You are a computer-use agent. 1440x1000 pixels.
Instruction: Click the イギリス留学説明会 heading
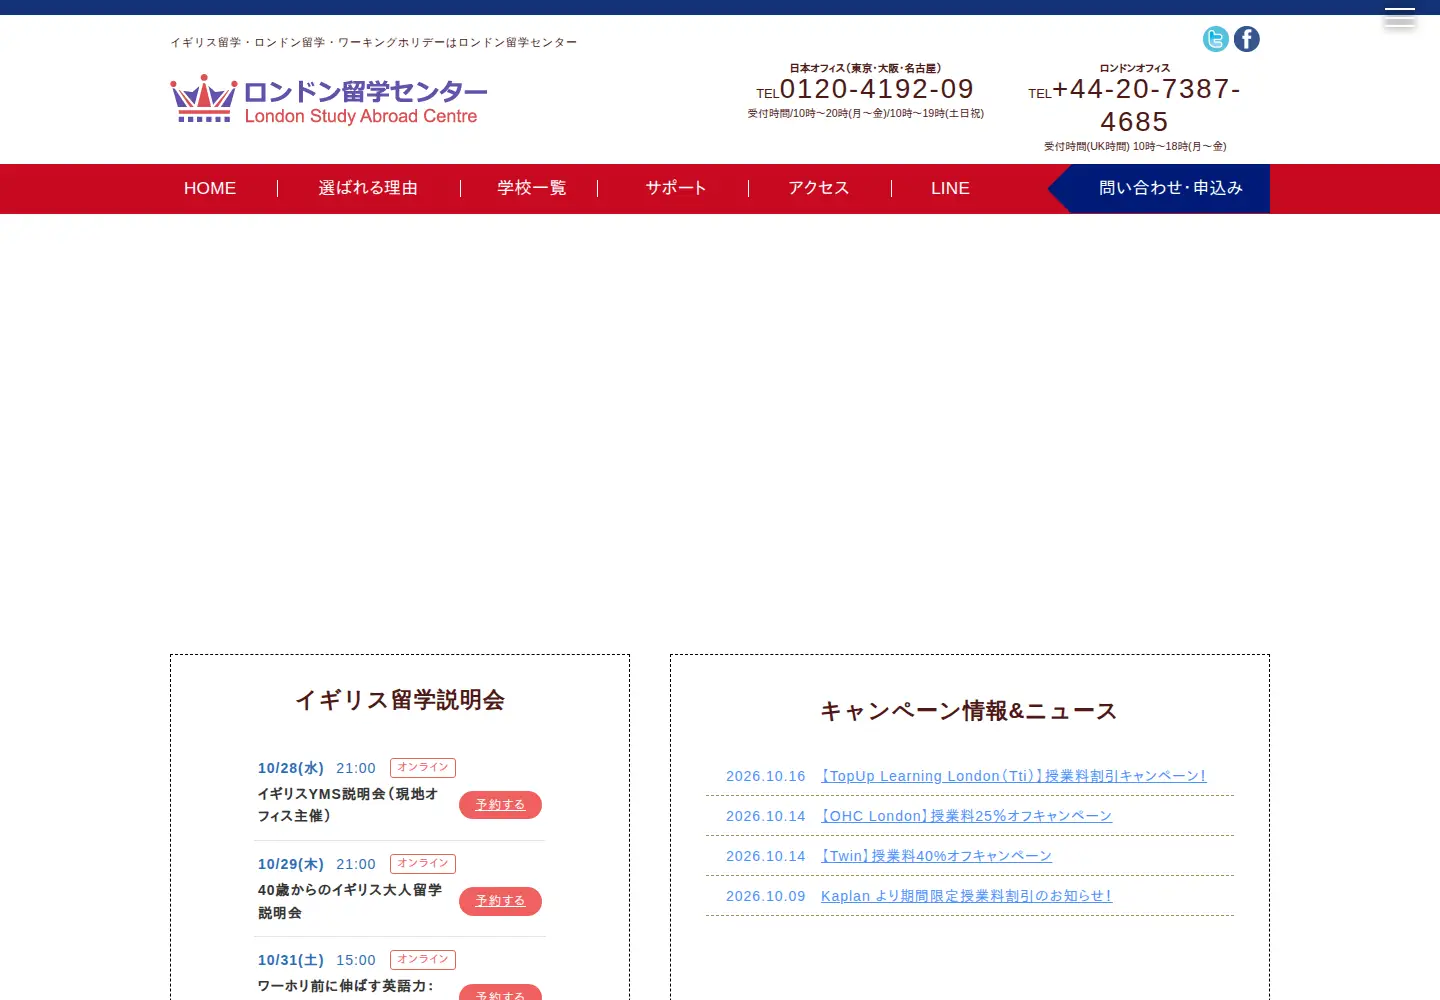(400, 700)
